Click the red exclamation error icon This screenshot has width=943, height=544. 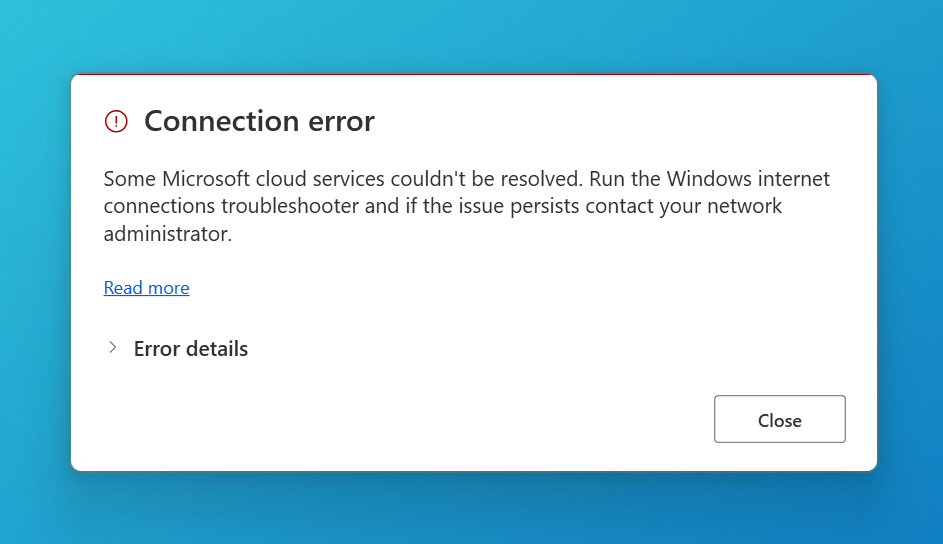[x=116, y=121]
